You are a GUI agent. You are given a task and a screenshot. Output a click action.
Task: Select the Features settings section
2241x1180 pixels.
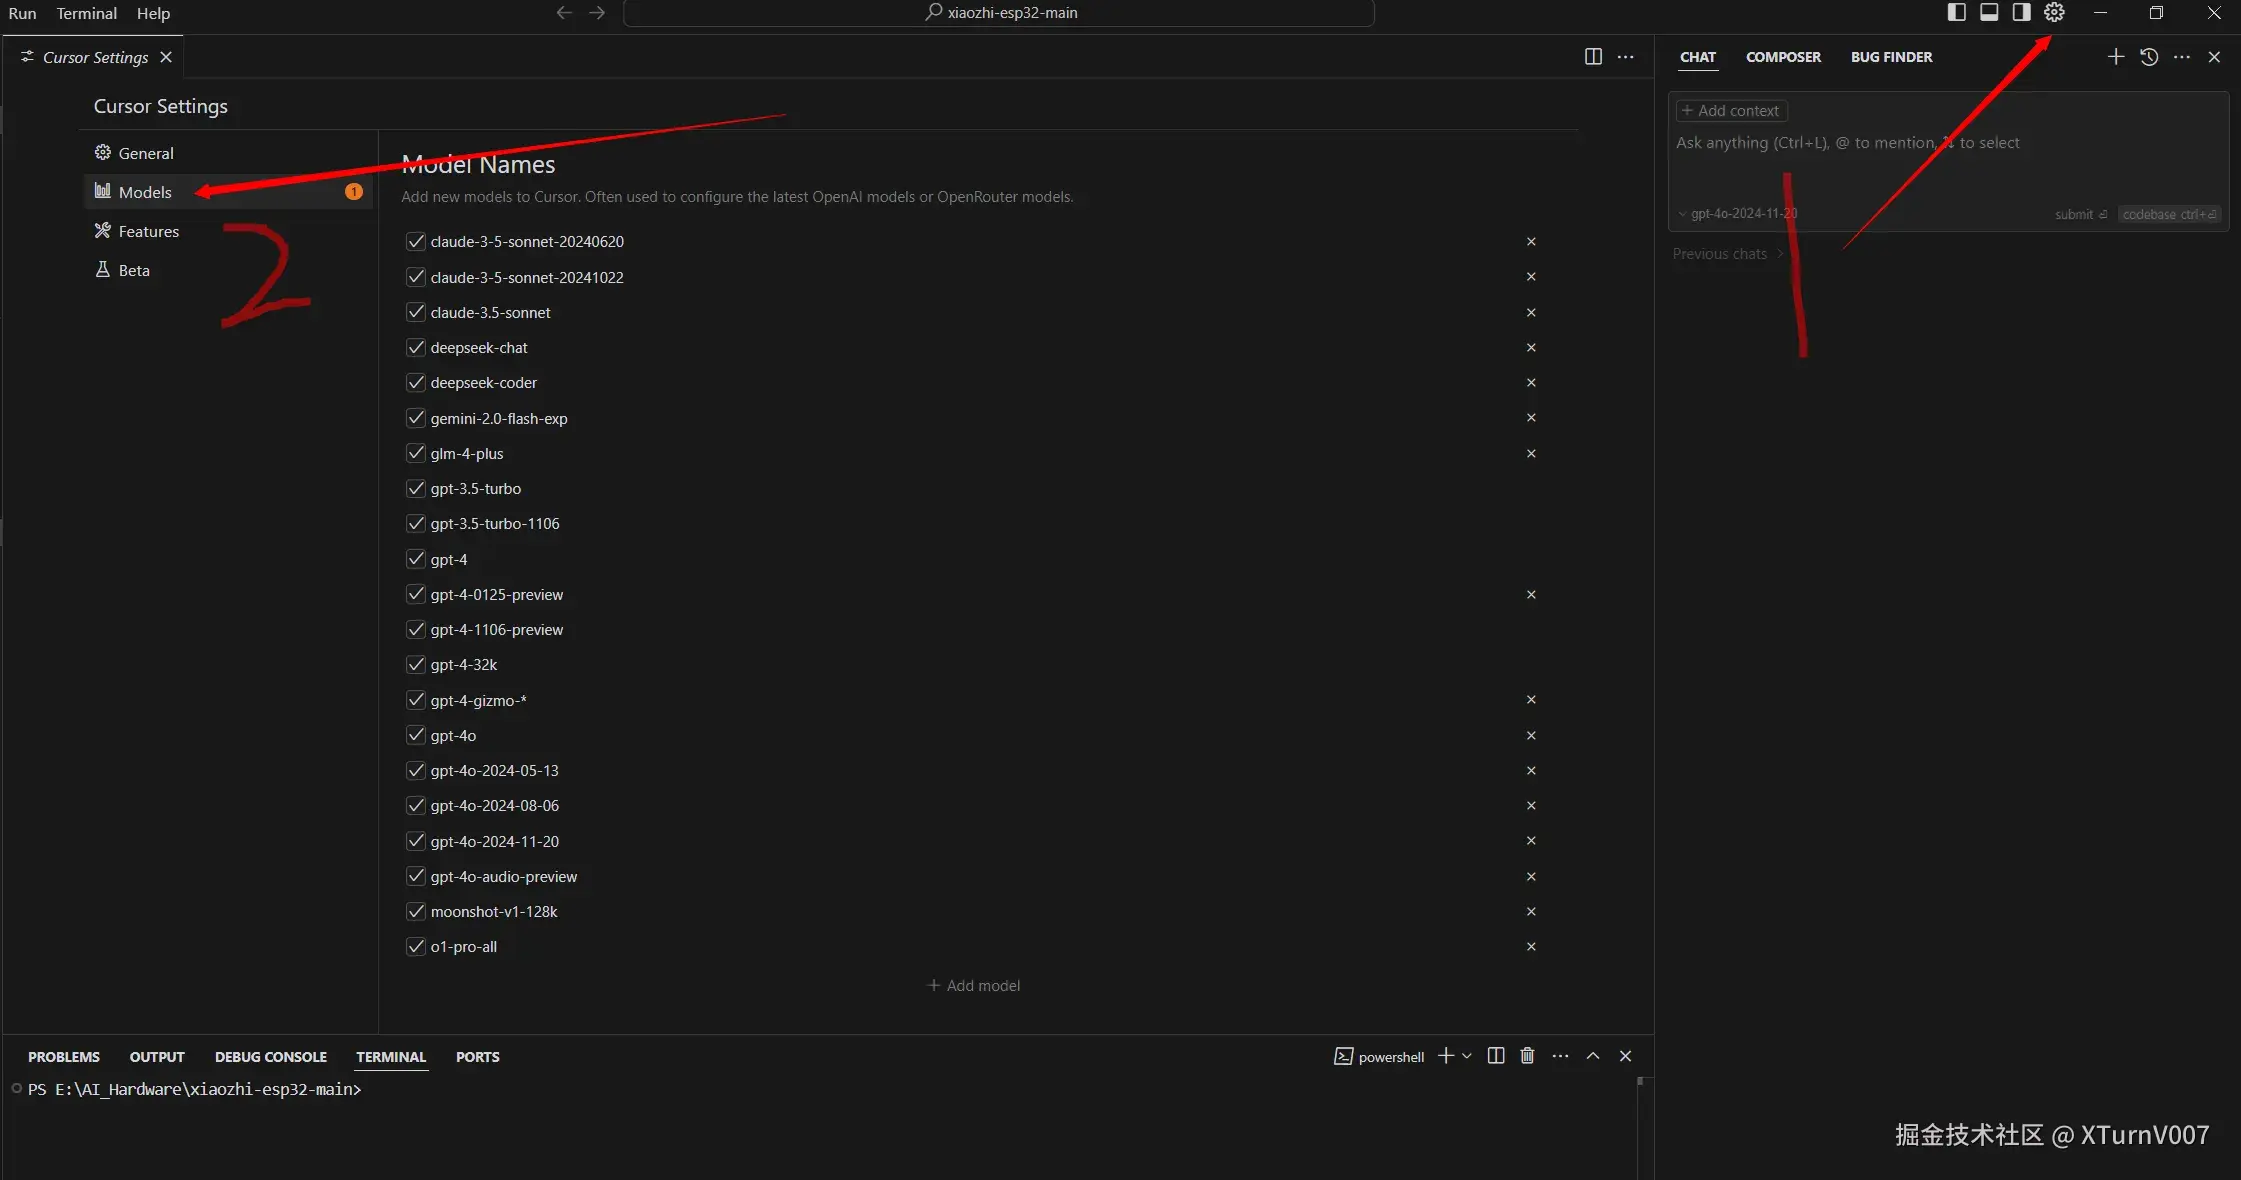150,231
